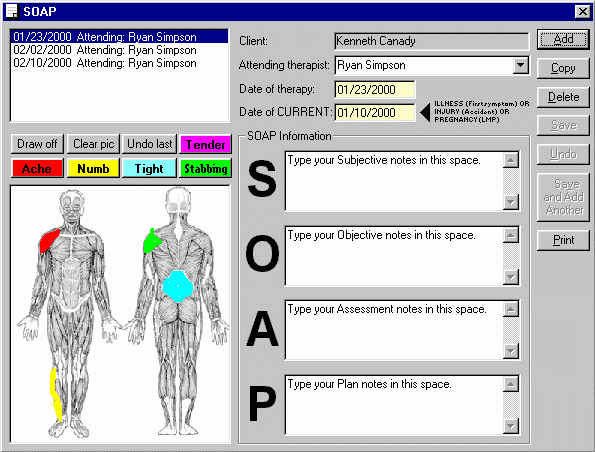Choose the yellow Numb color
595x452 pixels.
pyautogui.click(x=93, y=169)
